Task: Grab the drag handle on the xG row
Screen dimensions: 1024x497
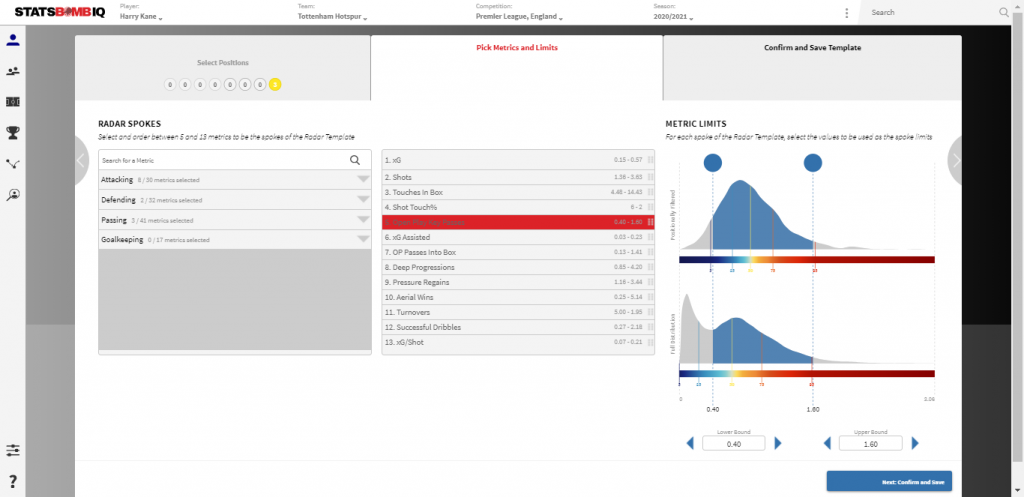Action: click(650, 160)
